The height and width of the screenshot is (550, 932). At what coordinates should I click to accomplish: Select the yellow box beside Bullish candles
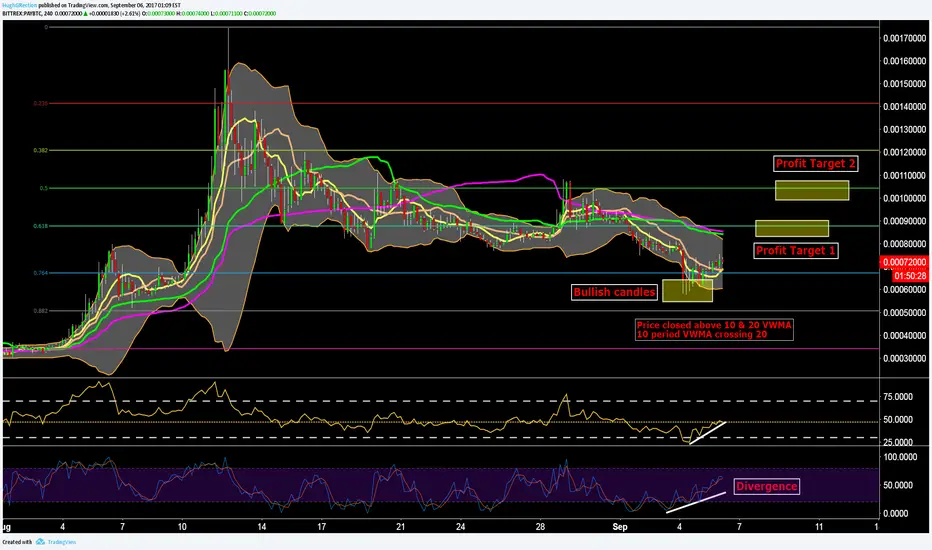click(x=688, y=291)
